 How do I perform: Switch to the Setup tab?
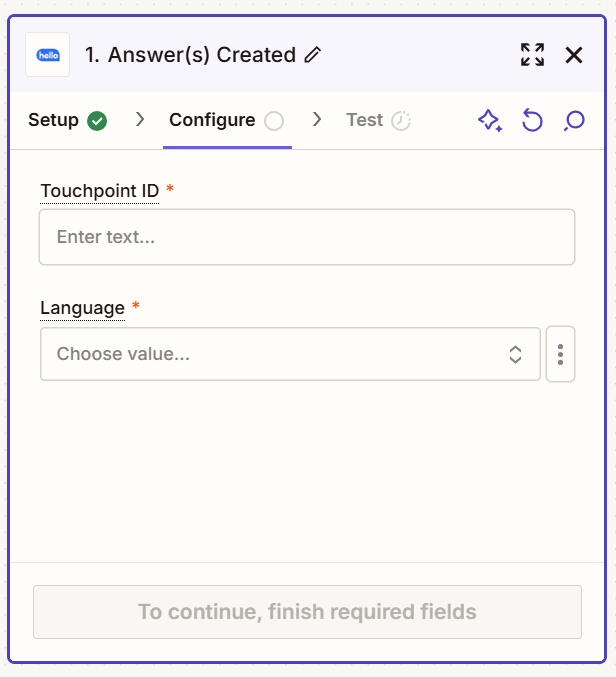tap(54, 120)
